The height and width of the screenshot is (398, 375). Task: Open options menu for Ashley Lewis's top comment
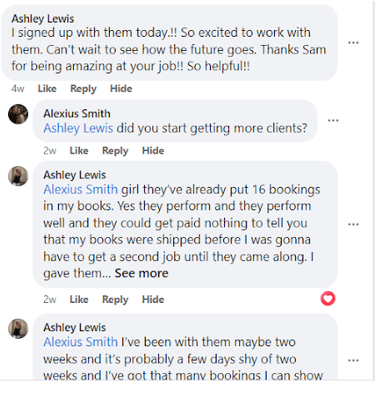(x=353, y=43)
